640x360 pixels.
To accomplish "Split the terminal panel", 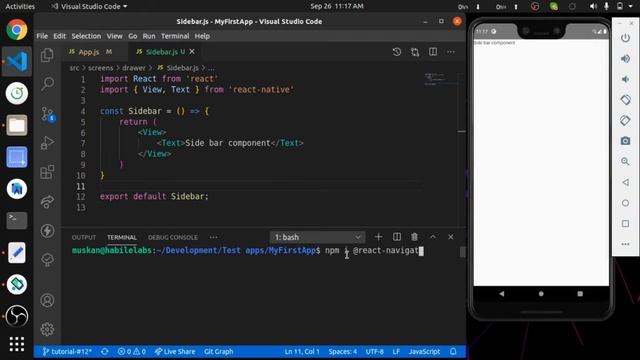I will (397, 237).
